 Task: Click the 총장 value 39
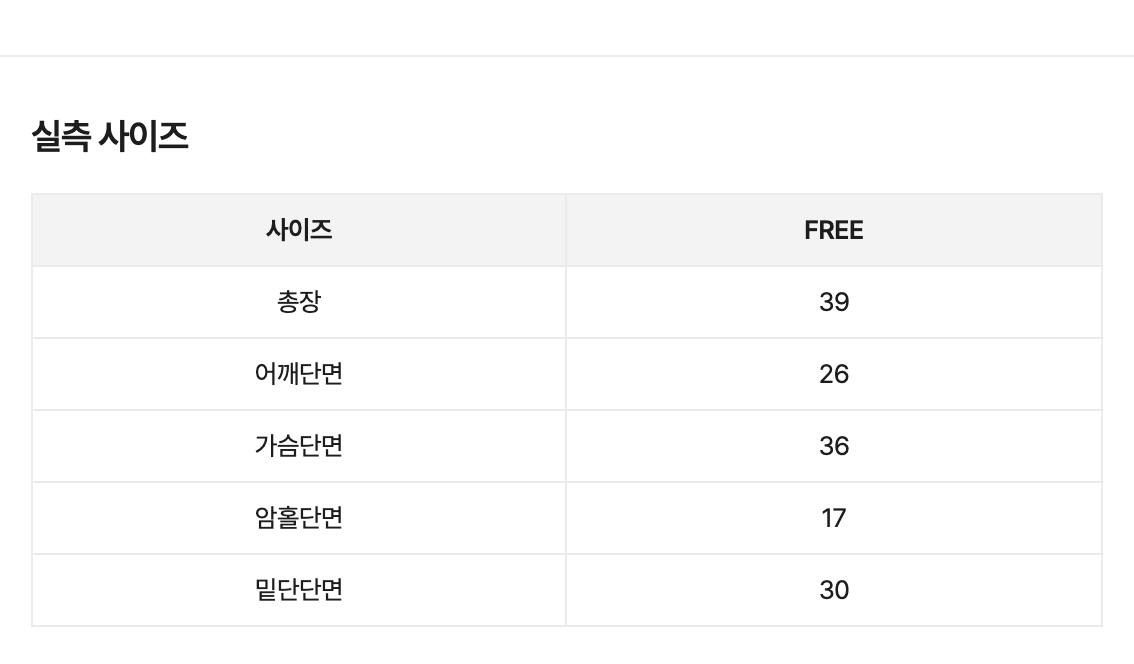(x=834, y=302)
